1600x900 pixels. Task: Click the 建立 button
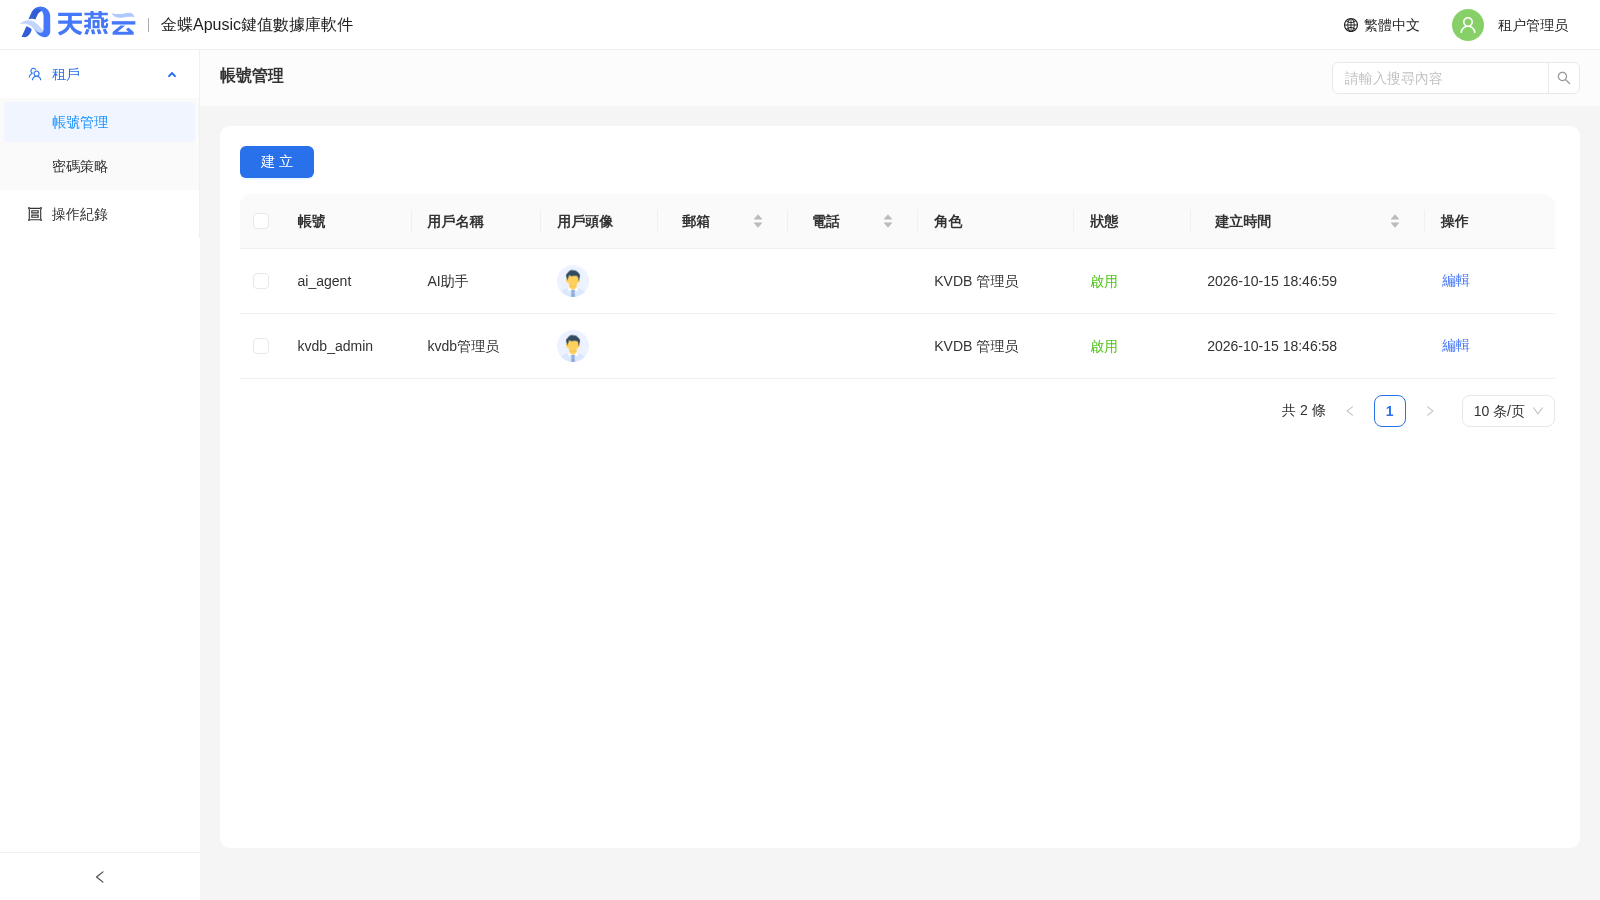click(277, 162)
